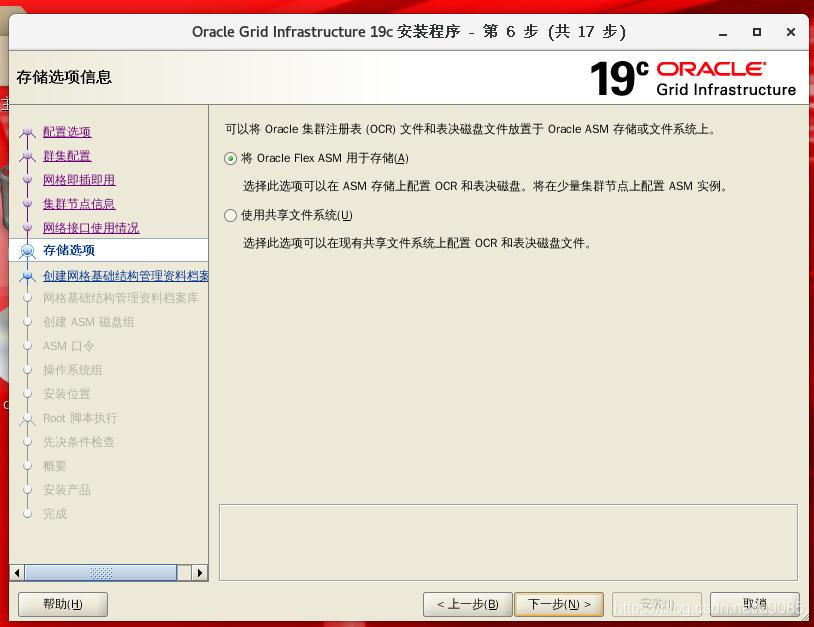Screen dimensions: 814x627
Task: Open the 配置选项 step link
Action: (67, 132)
